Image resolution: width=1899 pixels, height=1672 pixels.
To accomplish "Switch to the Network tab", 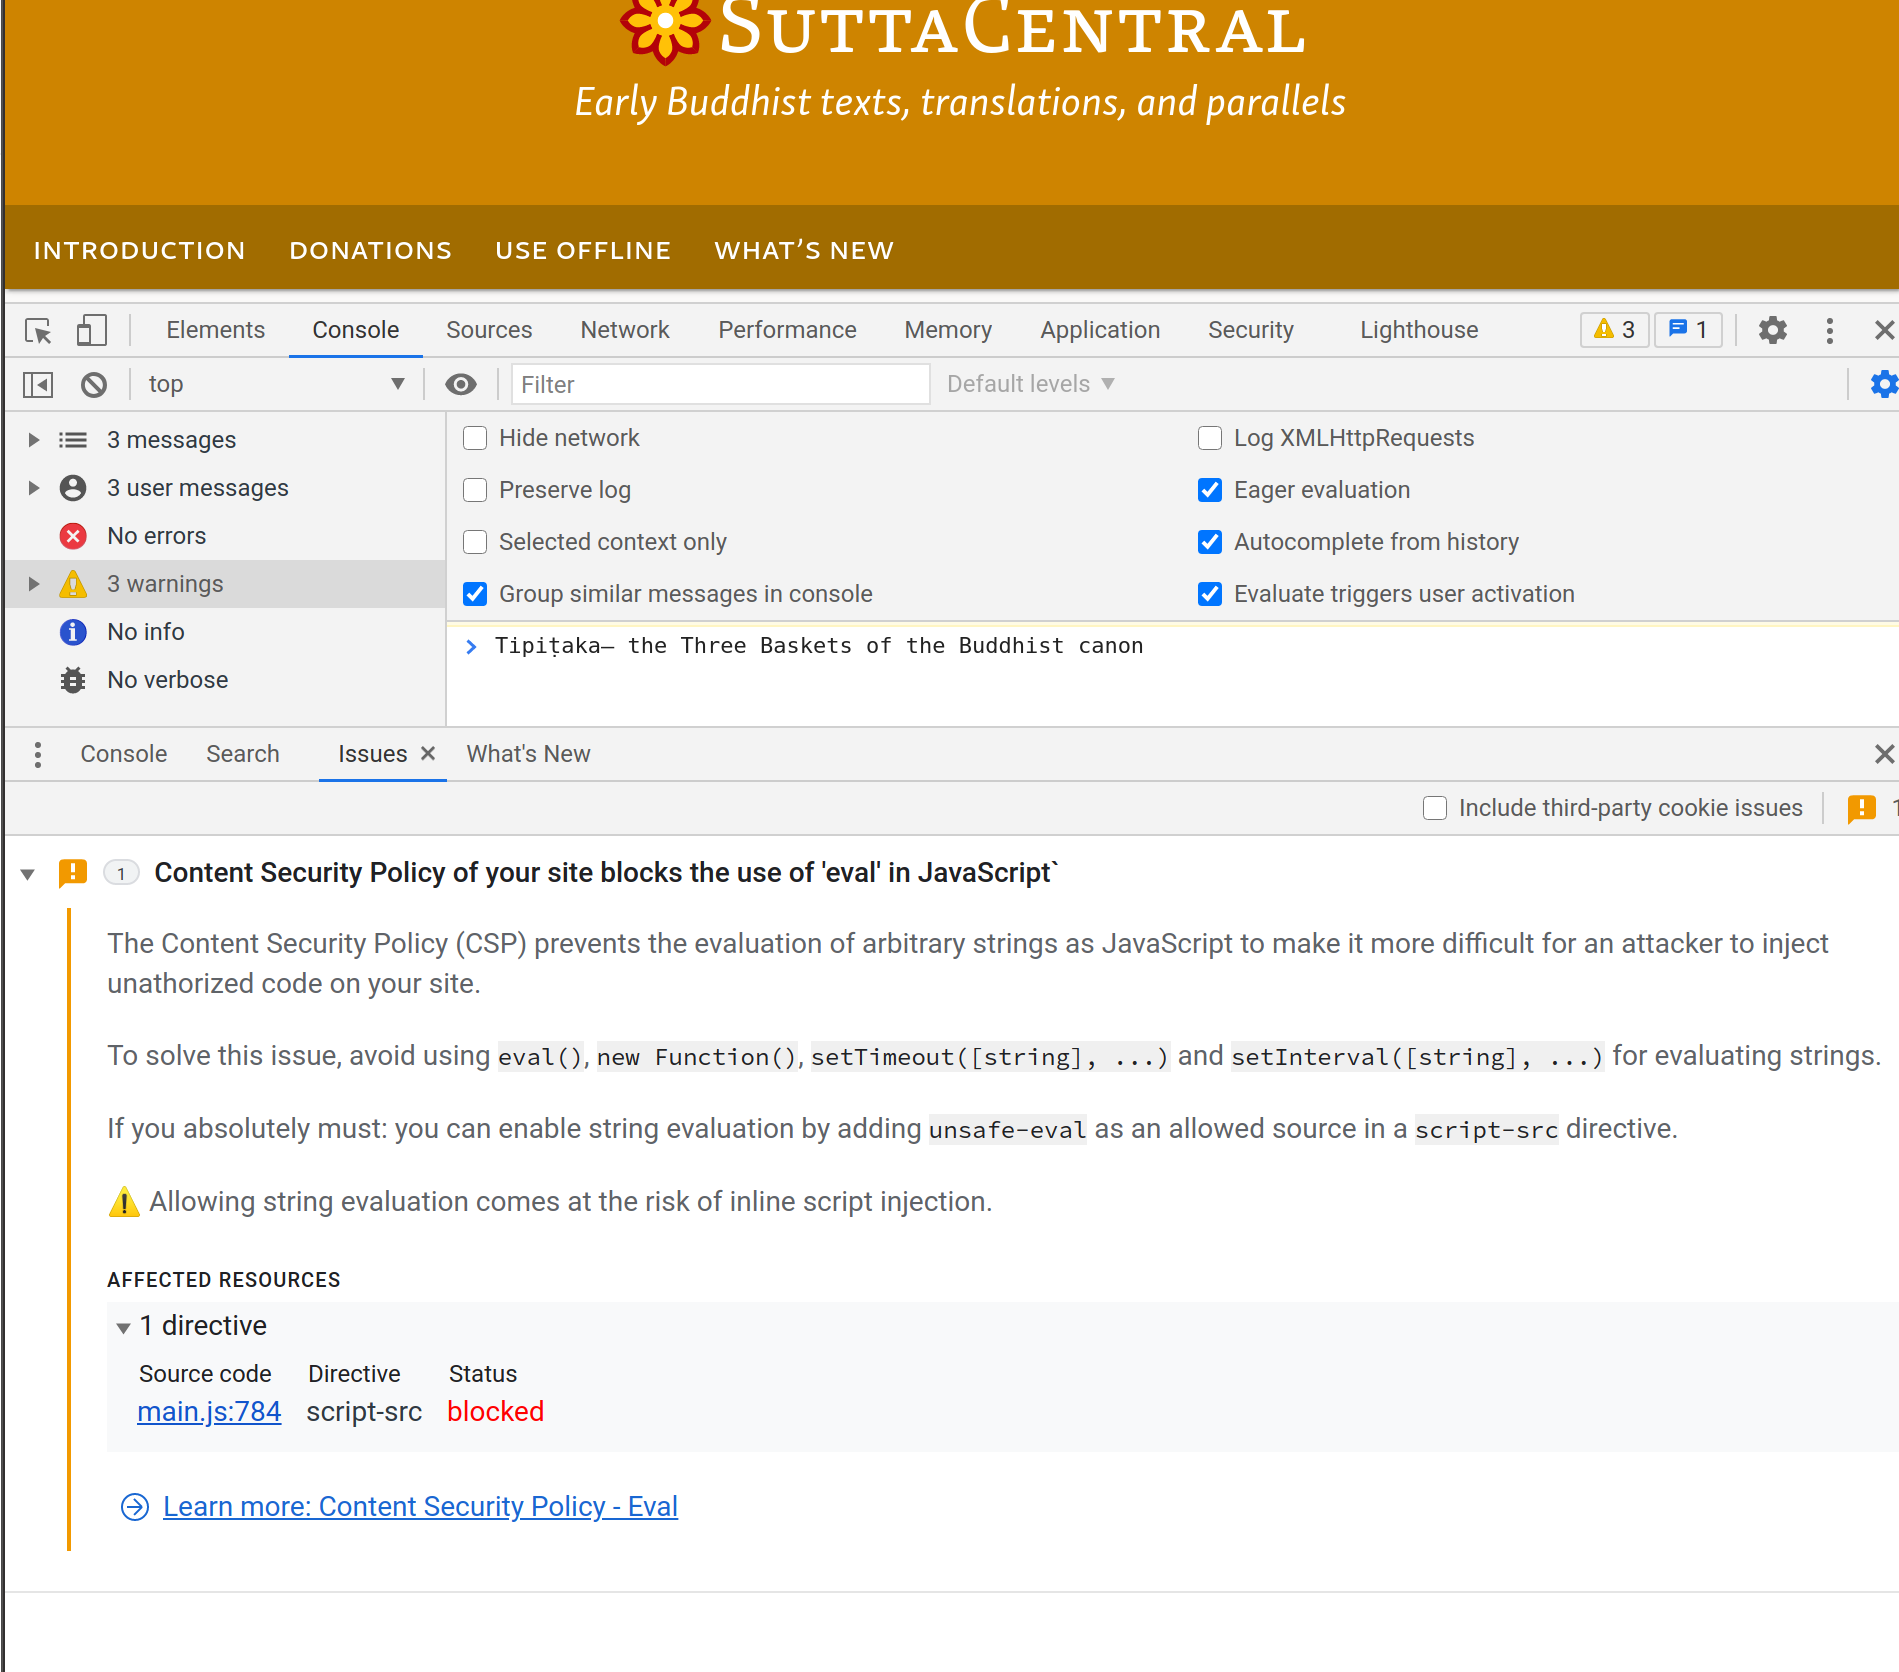I will point(625,330).
